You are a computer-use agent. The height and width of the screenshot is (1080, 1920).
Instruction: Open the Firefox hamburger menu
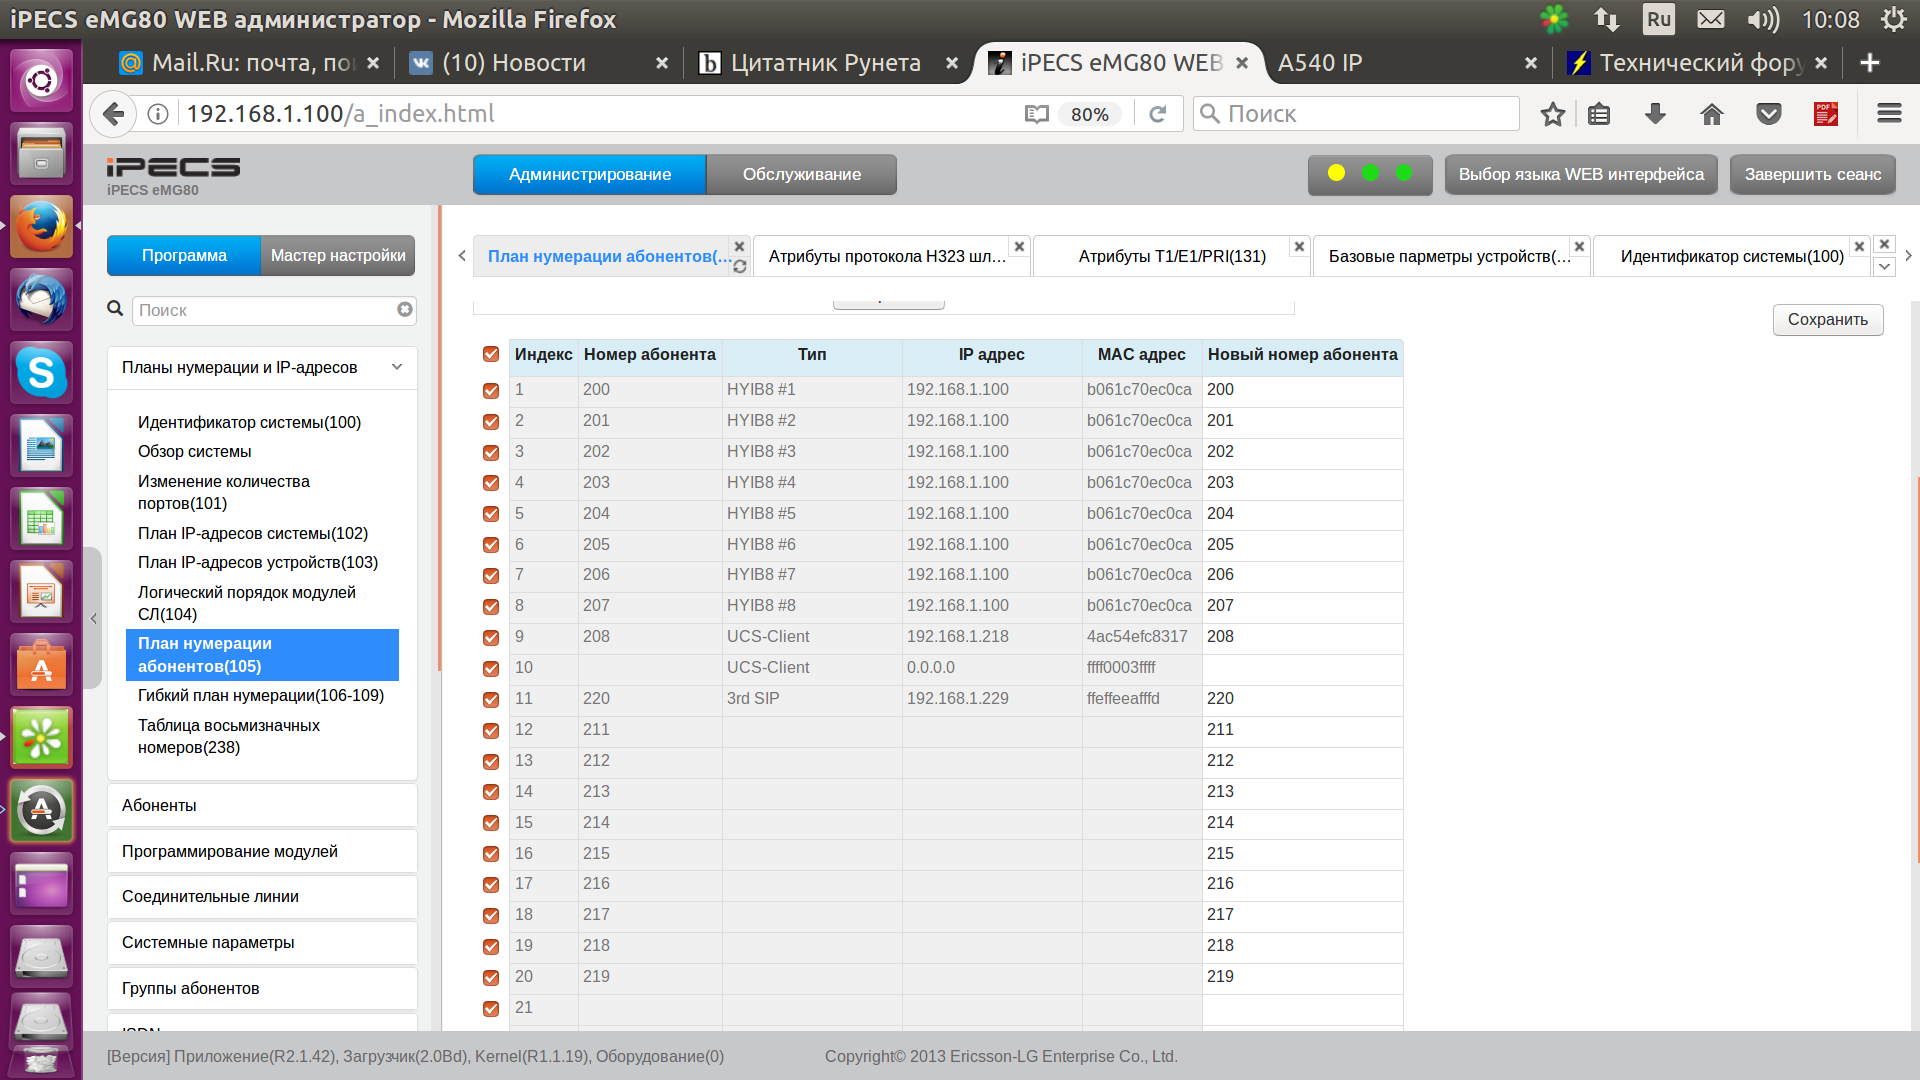[1889, 114]
